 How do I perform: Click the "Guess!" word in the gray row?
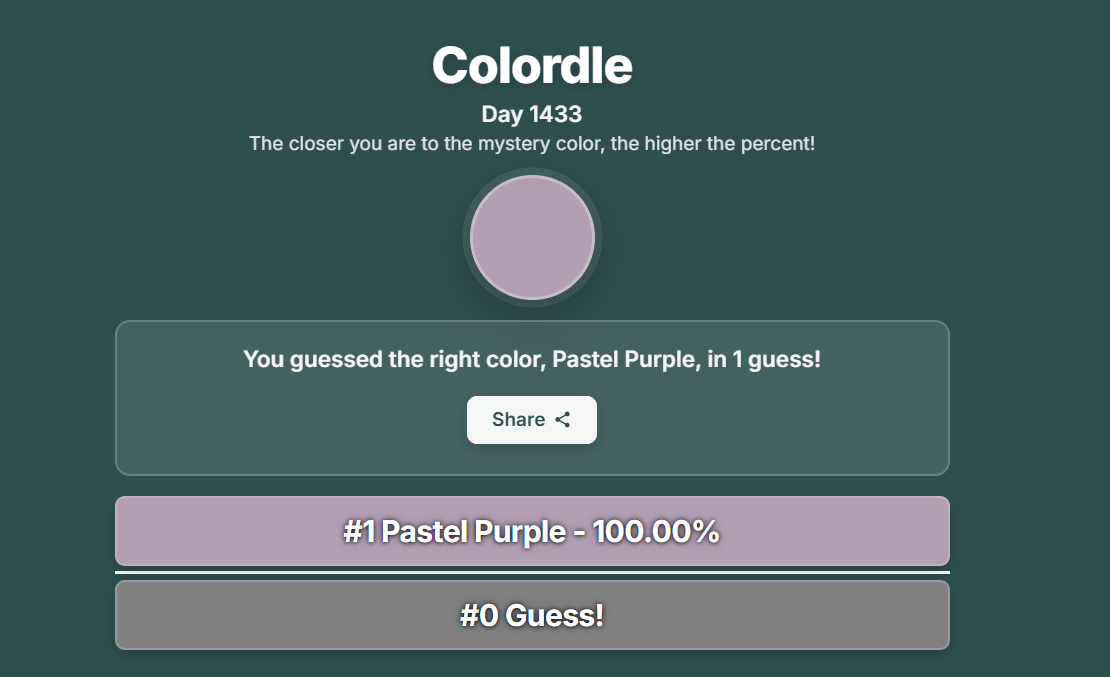click(x=555, y=615)
